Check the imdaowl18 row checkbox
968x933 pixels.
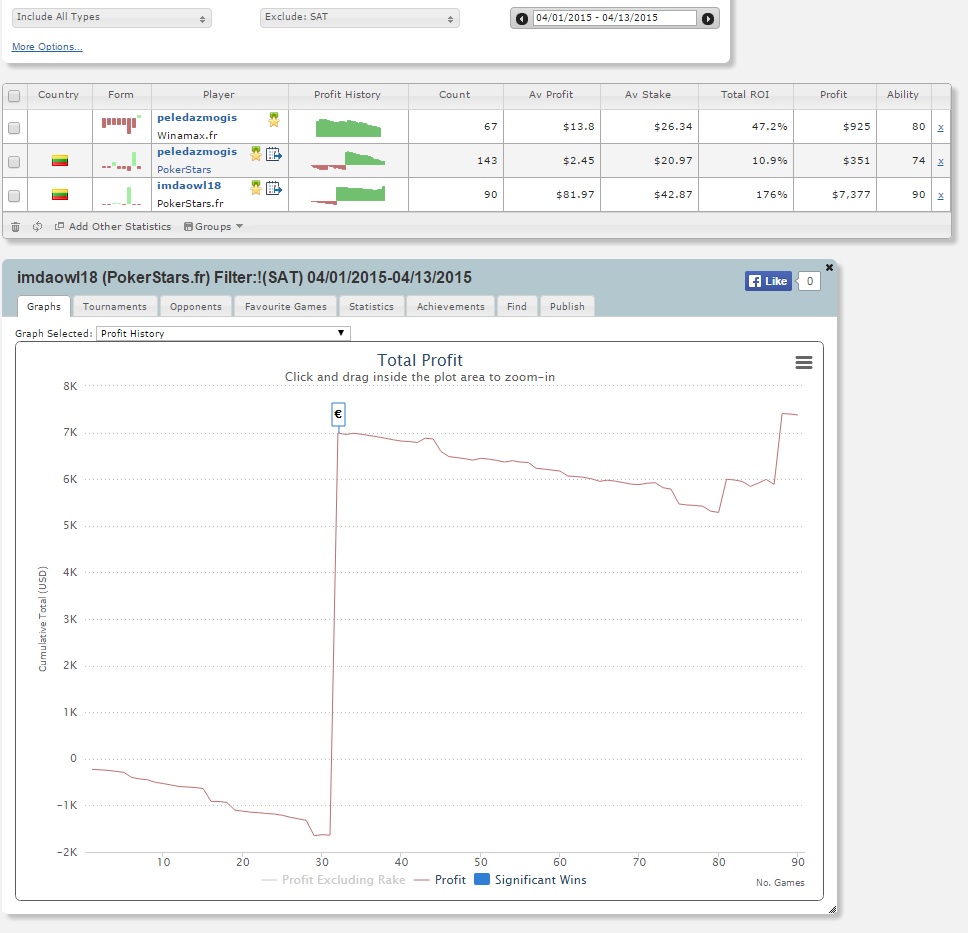tap(14, 196)
